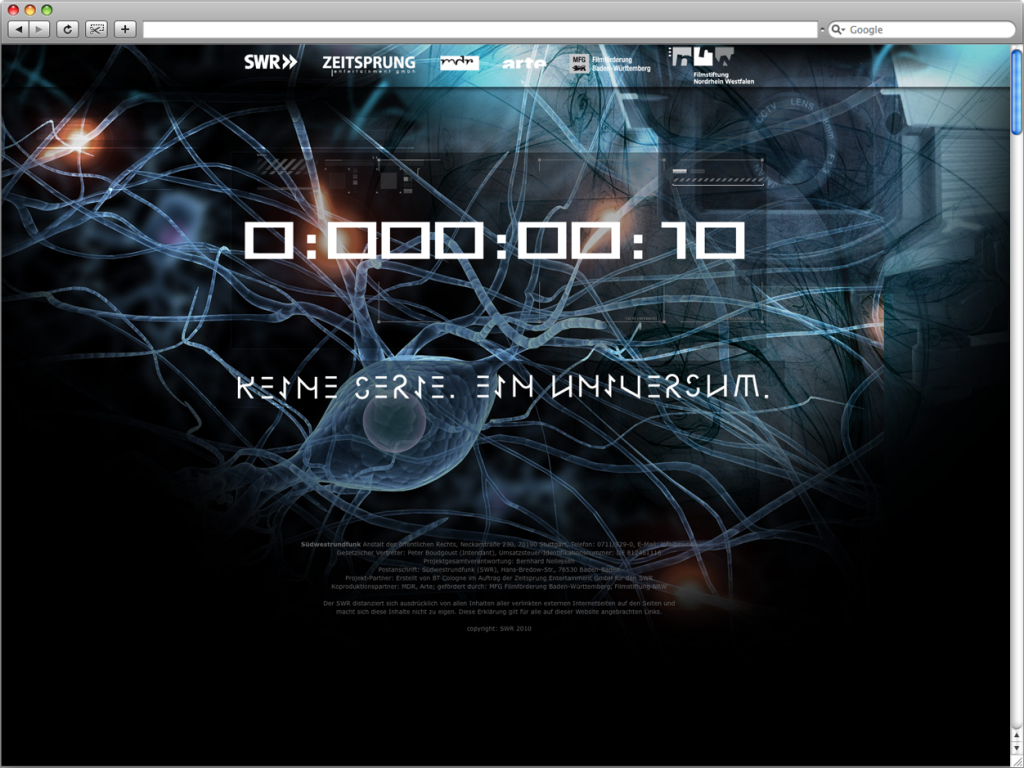Click the vertical scrollbar thumb
The image size is (1024, 768).
click(1017, 92)
